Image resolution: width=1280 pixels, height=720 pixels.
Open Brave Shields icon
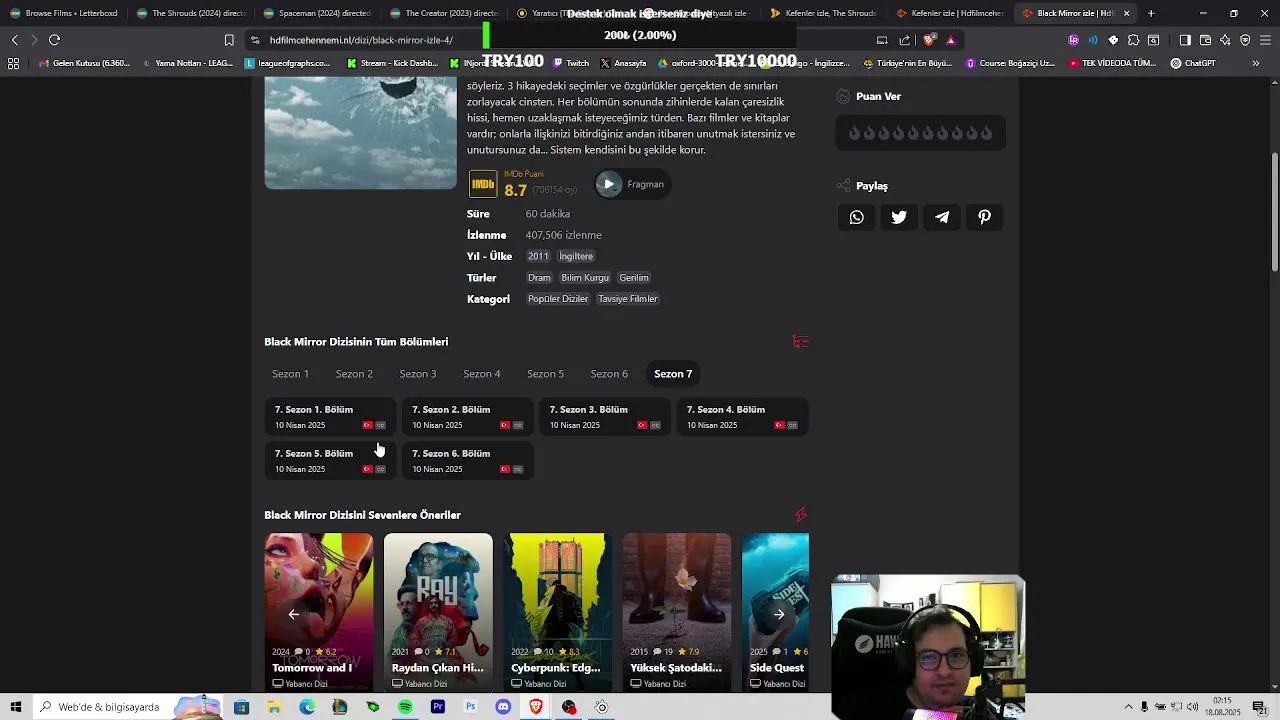tap(930, 40)
